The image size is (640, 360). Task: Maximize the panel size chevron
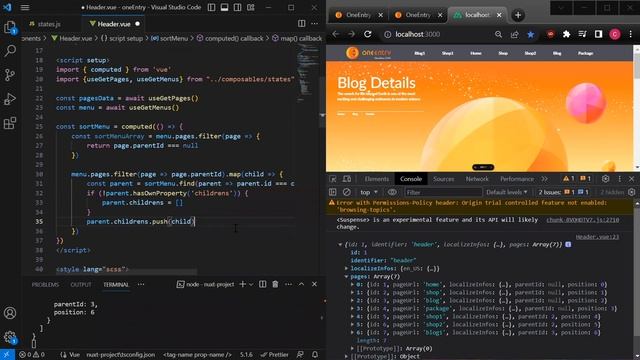tap(301, 284)
